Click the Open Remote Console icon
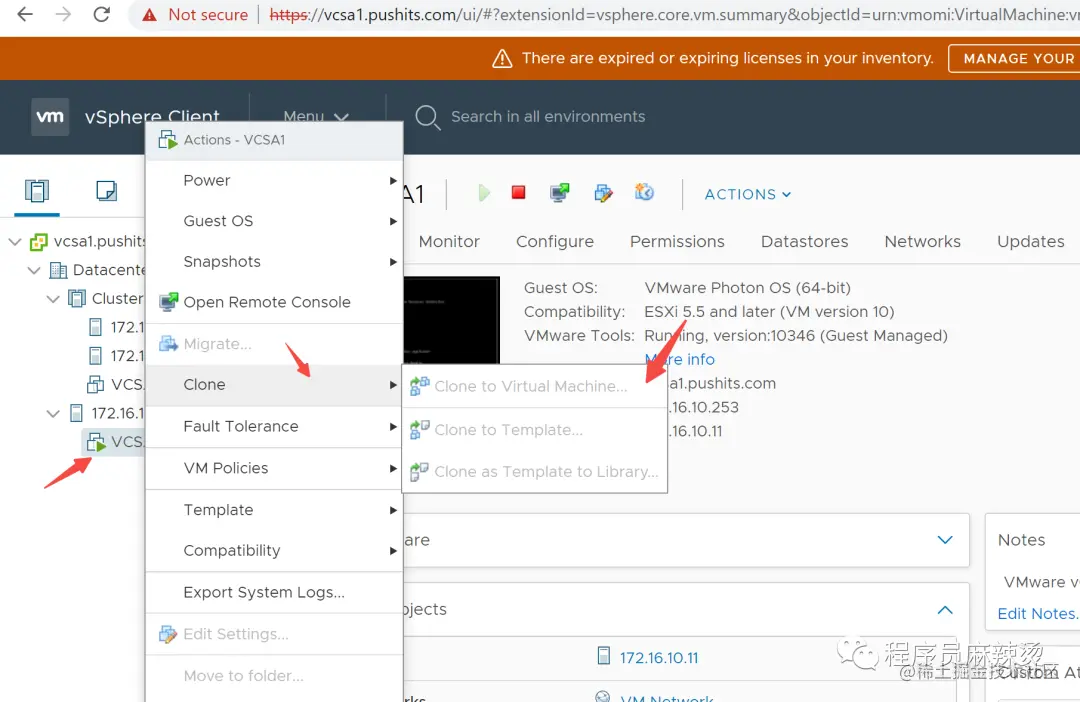This screenshot has width=1080, height=702. [x=168, y=302]
